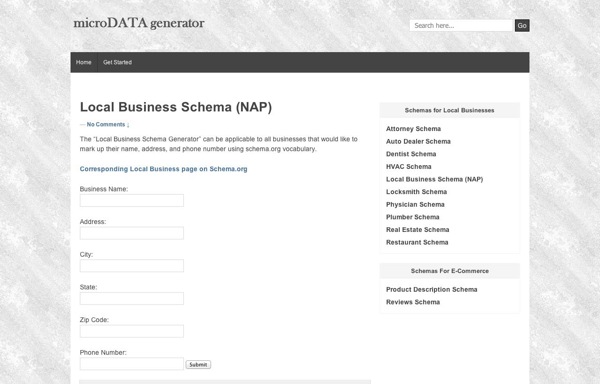Open the Product Description Schema link
The height and width of the screenshot is (384, 600).
[x=432, y=290]
